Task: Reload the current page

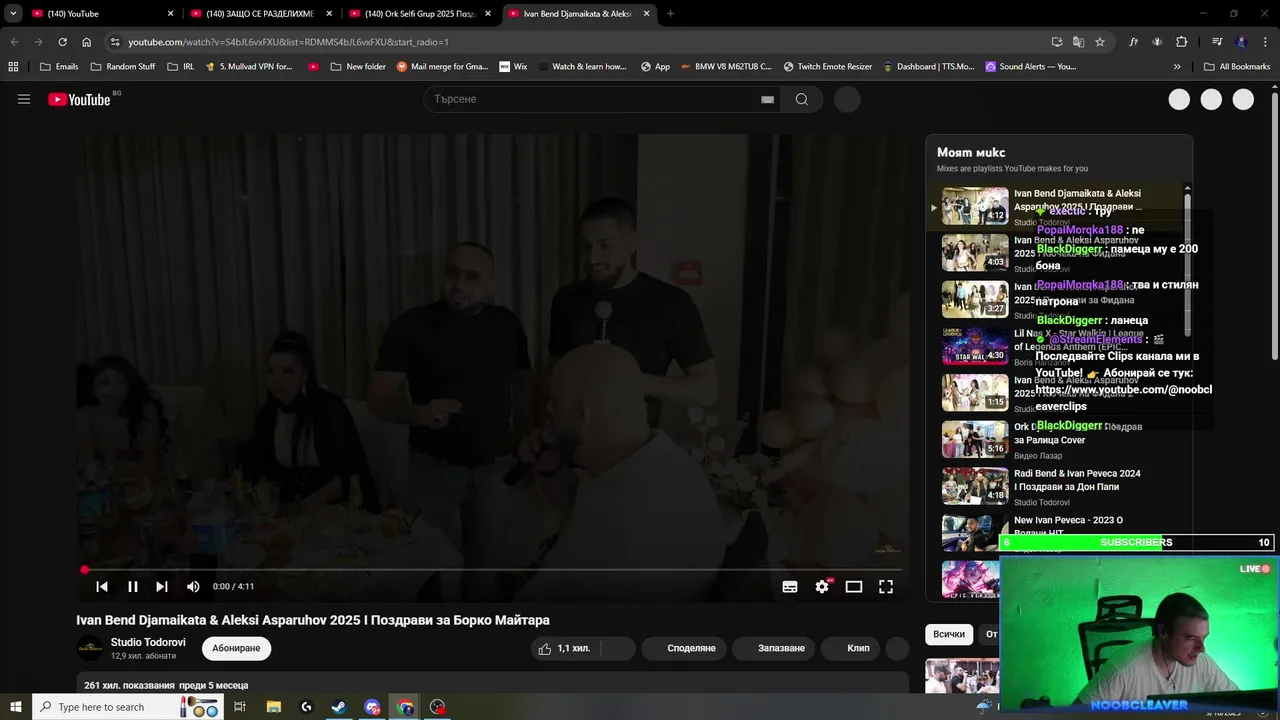Action: tap(62, 42)
